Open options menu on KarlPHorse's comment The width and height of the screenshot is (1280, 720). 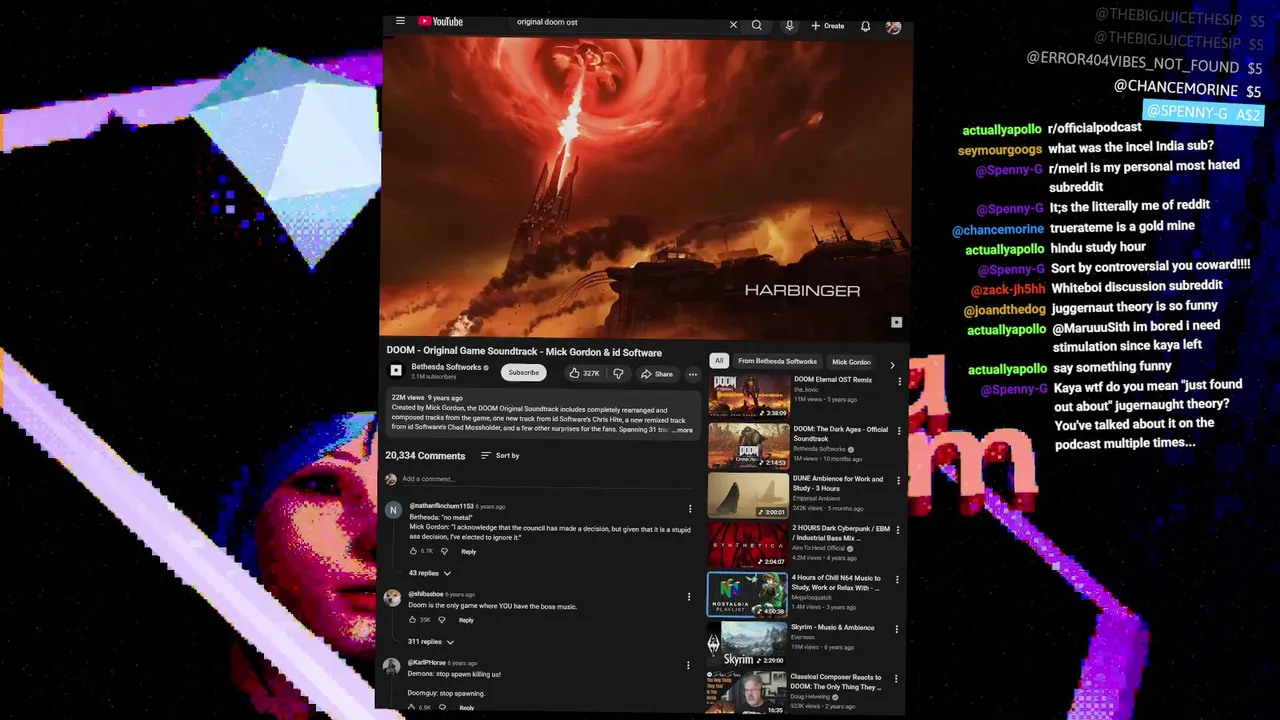tap(687, 665)
